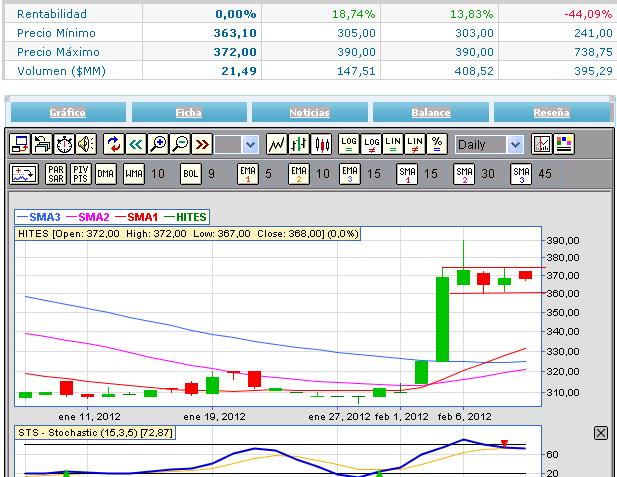
Task: Open the Balance tab
Action: tap(430, 112)
